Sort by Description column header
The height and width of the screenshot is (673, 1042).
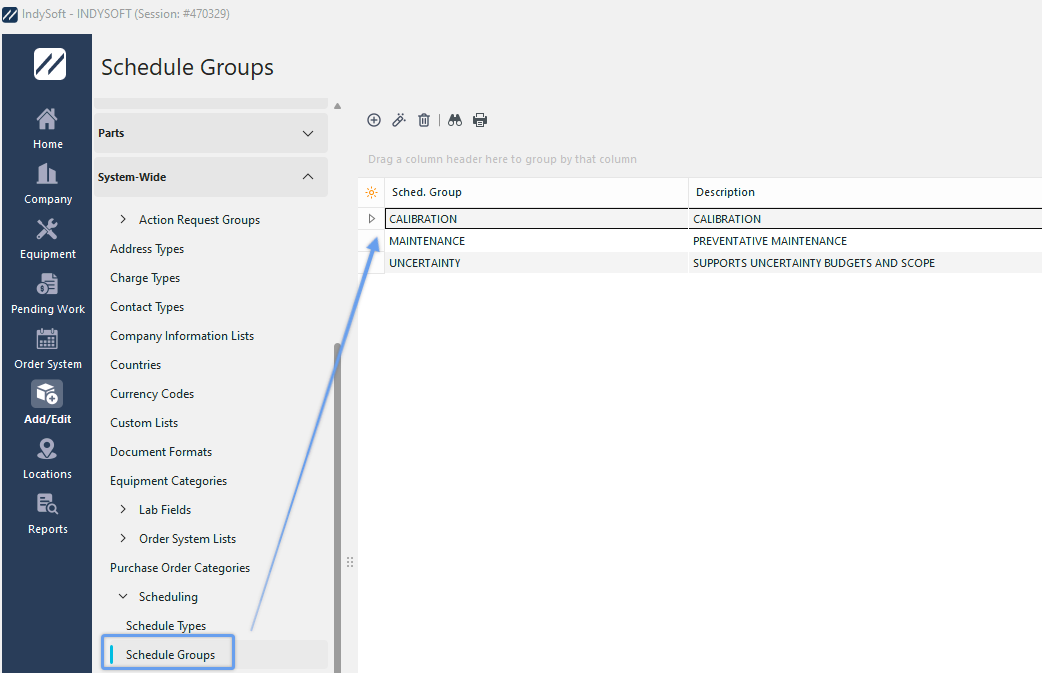pyautogui.click(x=865, y=193)
